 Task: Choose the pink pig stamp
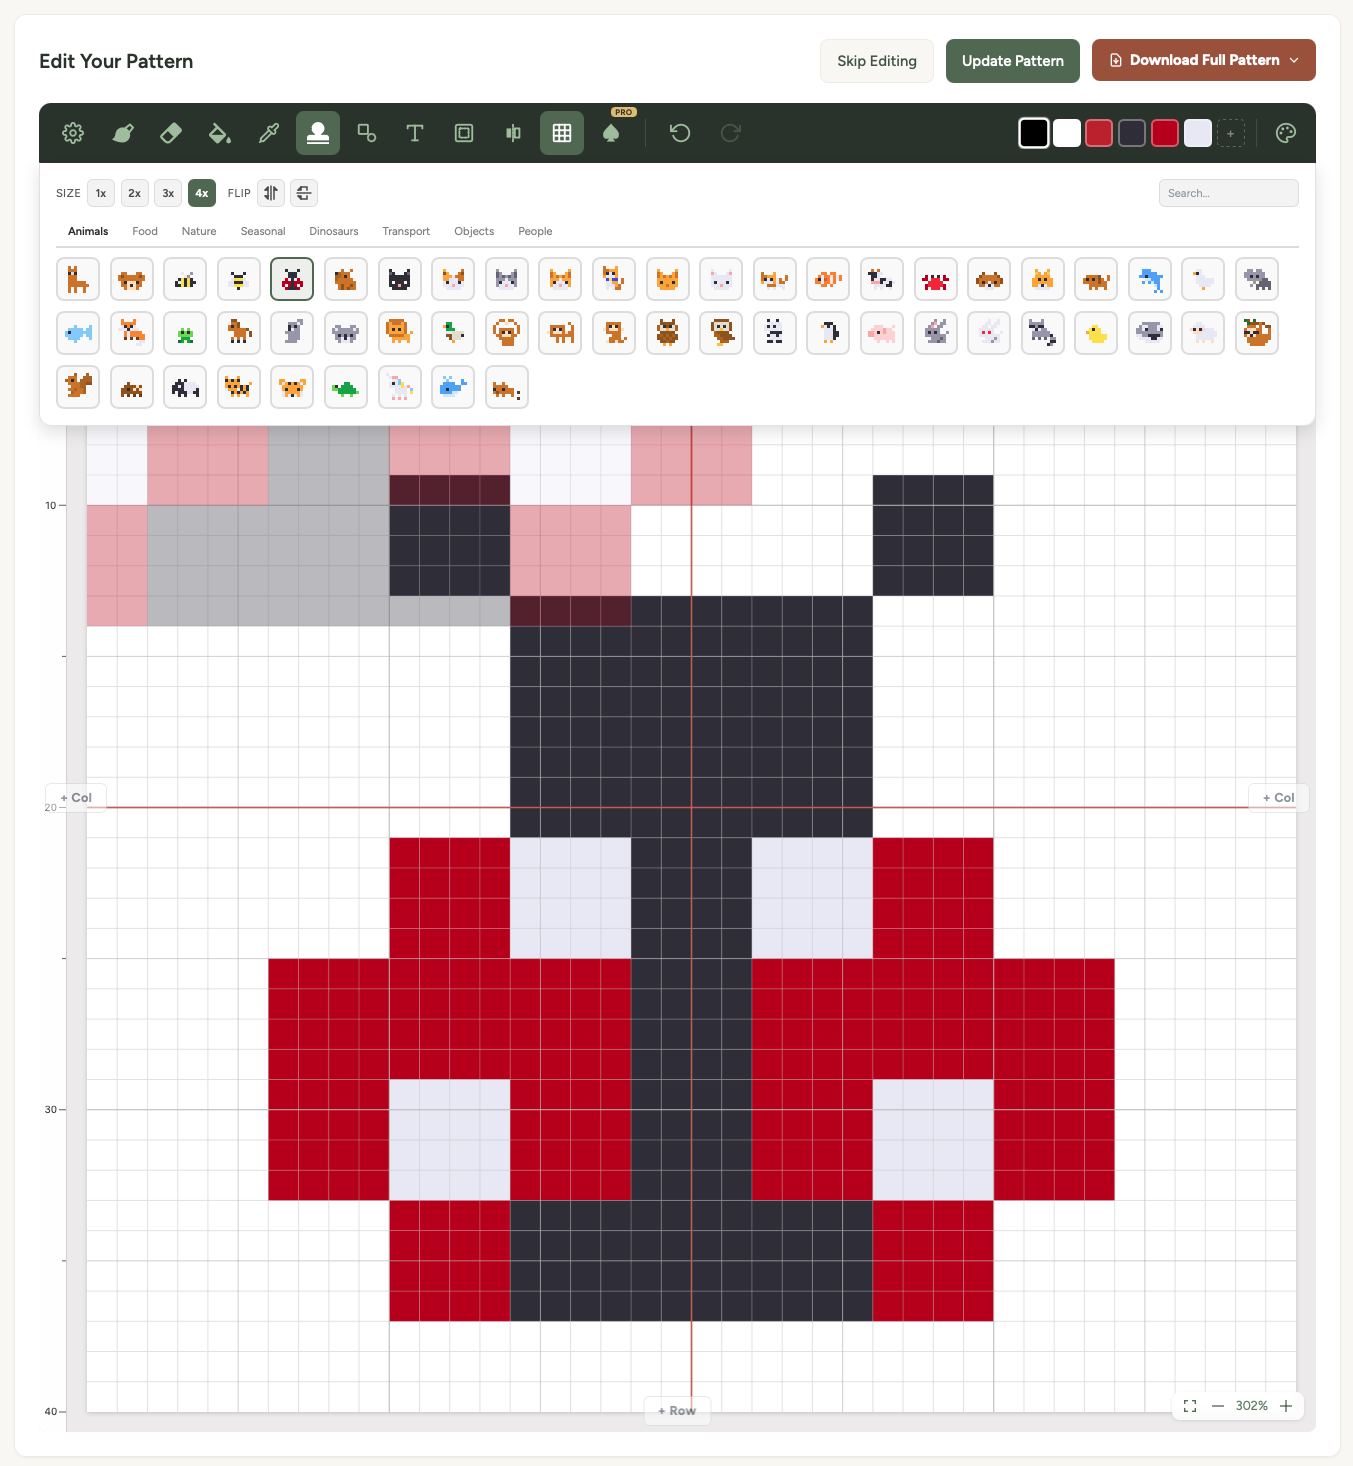pos(882,333)
